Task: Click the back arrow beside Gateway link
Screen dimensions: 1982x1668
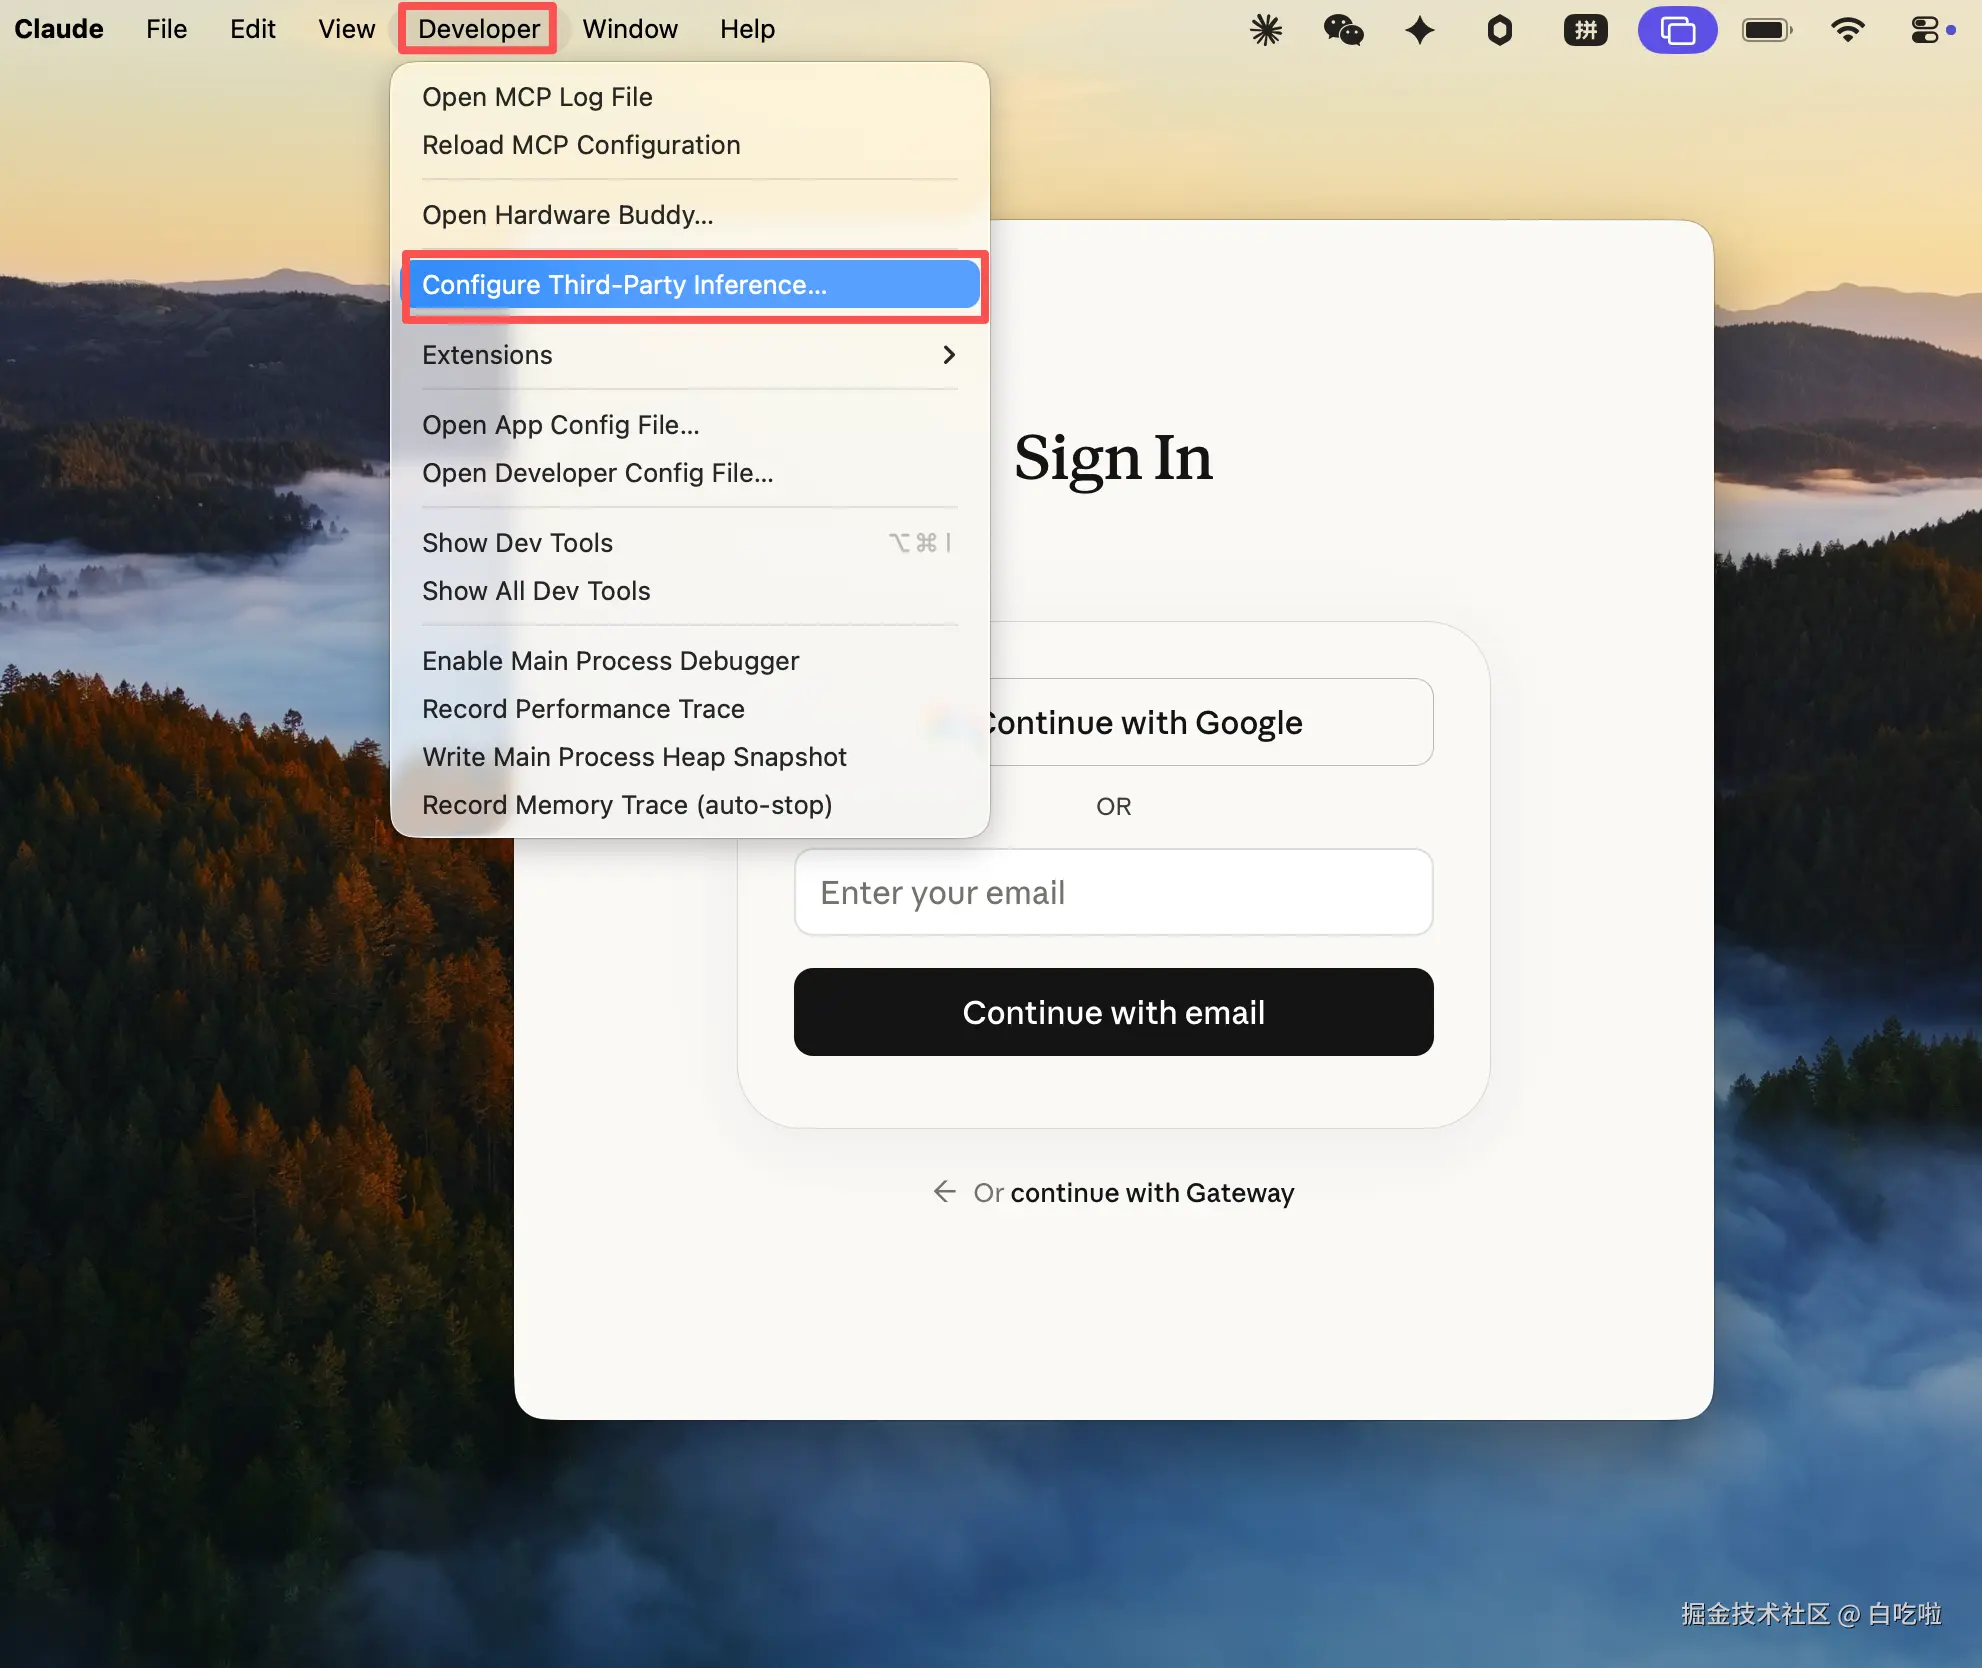Action: [945, 1191]
